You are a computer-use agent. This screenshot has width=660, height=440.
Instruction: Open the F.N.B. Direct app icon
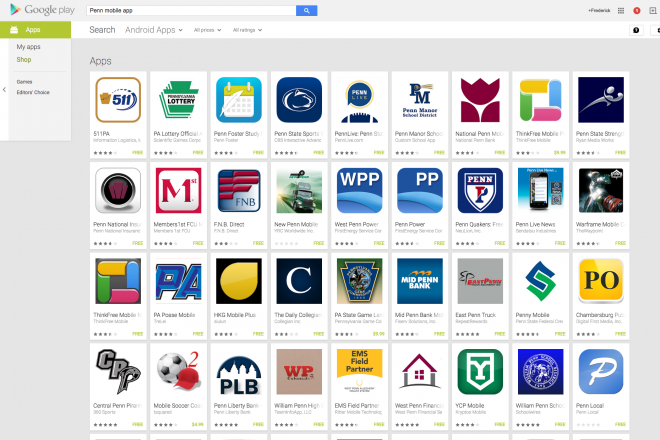tap(239, 190)
